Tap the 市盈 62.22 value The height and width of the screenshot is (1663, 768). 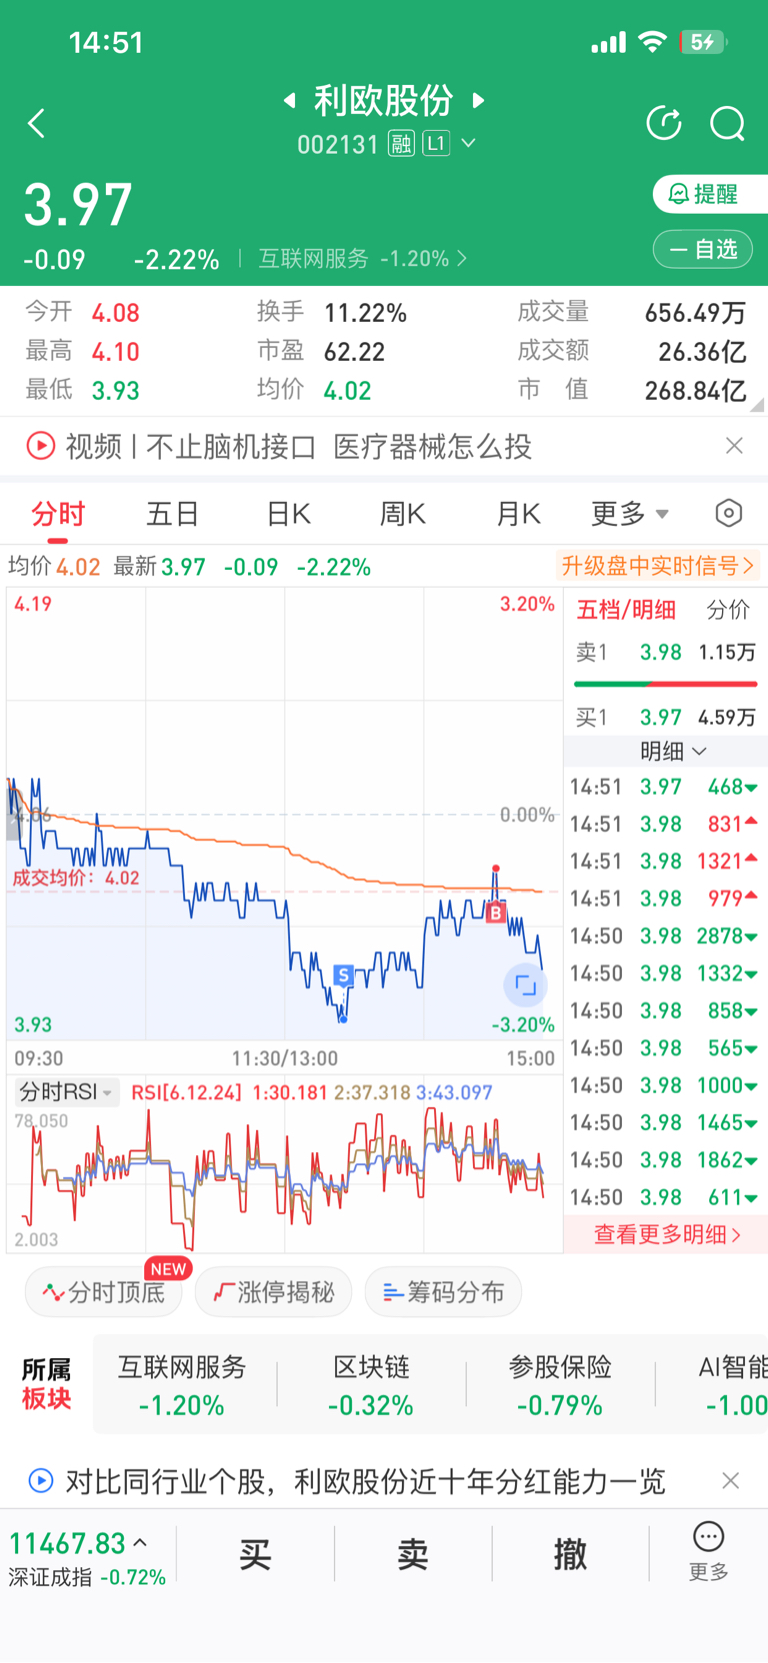[354, 352]
